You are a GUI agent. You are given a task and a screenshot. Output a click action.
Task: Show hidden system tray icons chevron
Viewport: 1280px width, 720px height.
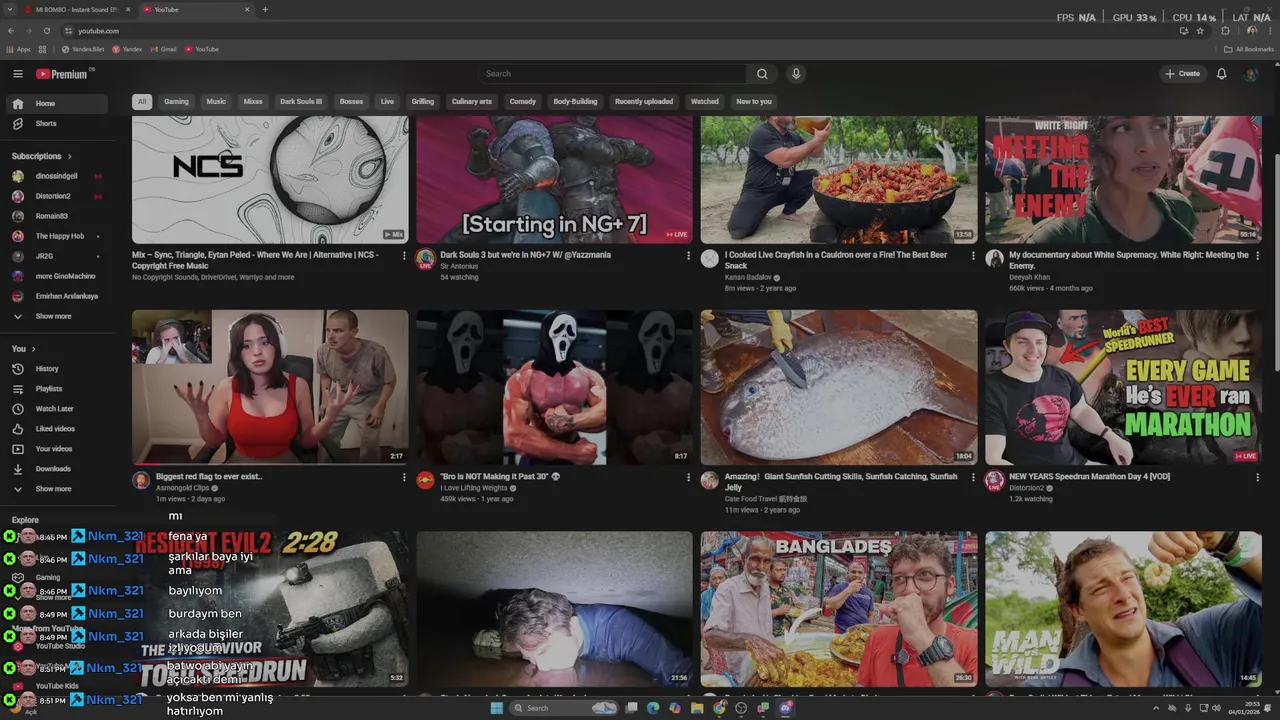pyautogui.click(x=1157, y=708)
